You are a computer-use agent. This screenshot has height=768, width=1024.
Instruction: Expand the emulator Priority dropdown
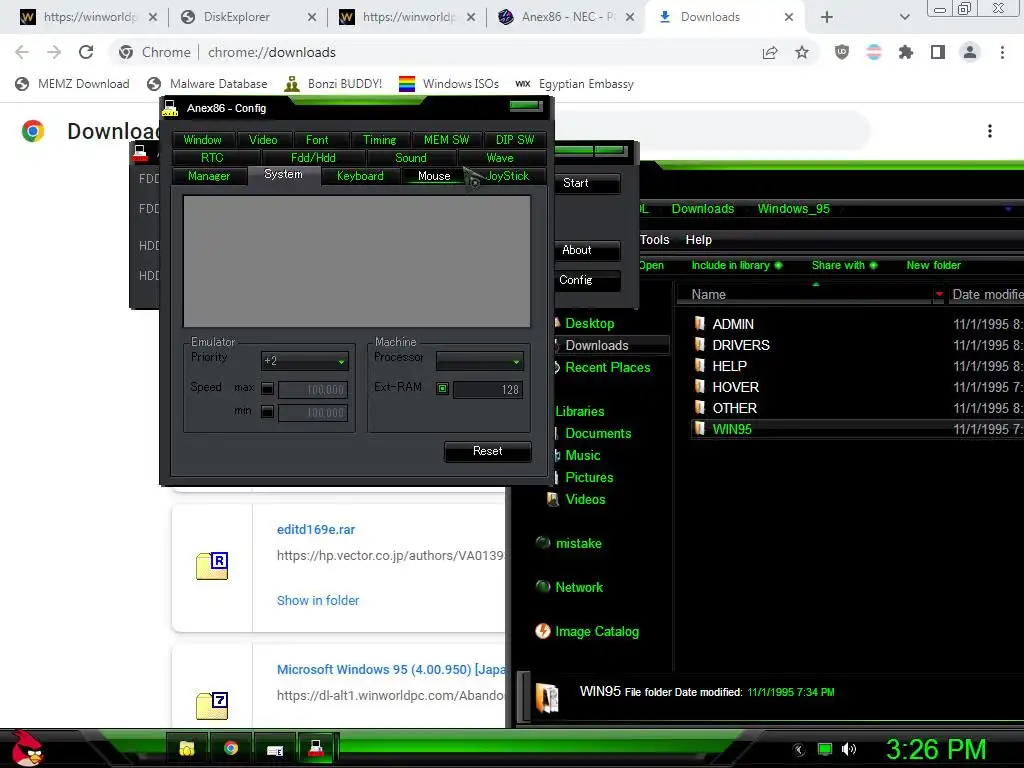coord(305,361)
